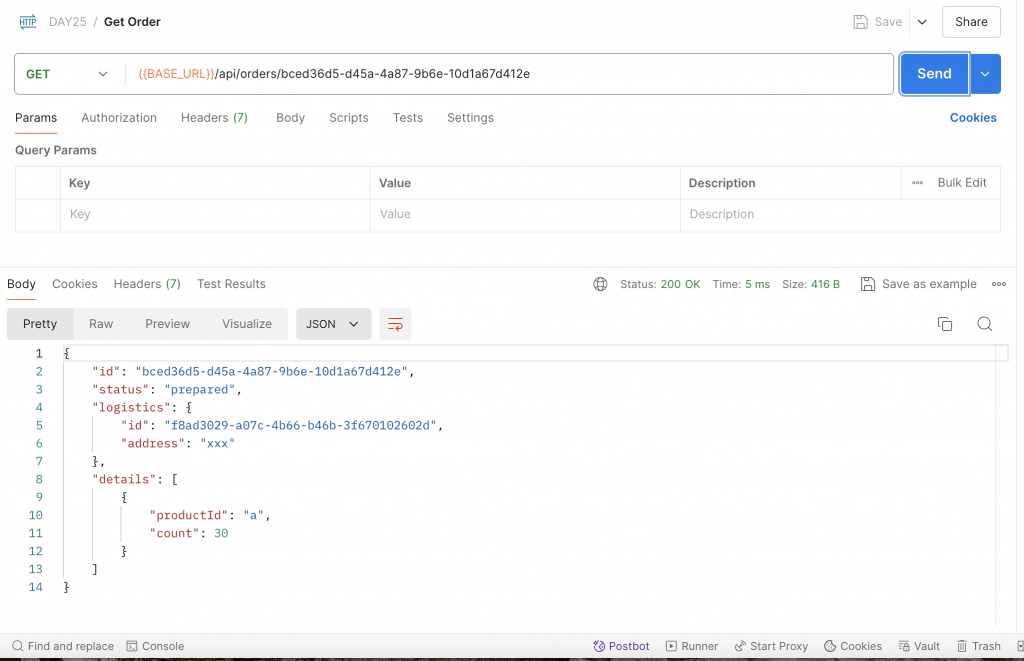
Task: Click the Send button
Action: tap(934, 74)
